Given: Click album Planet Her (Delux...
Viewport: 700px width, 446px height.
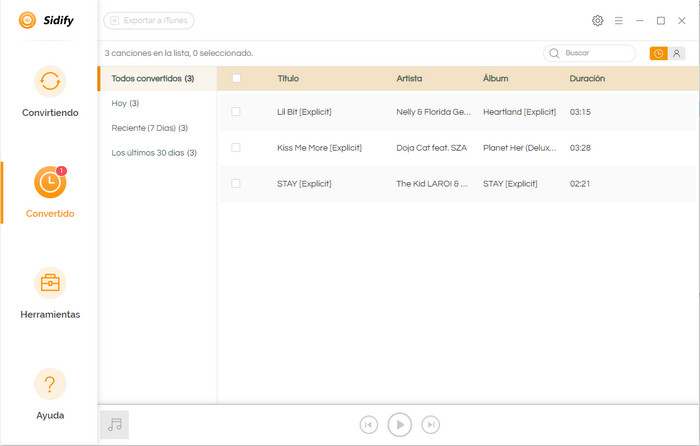Looking at the screenshot, I should point(520,148).
